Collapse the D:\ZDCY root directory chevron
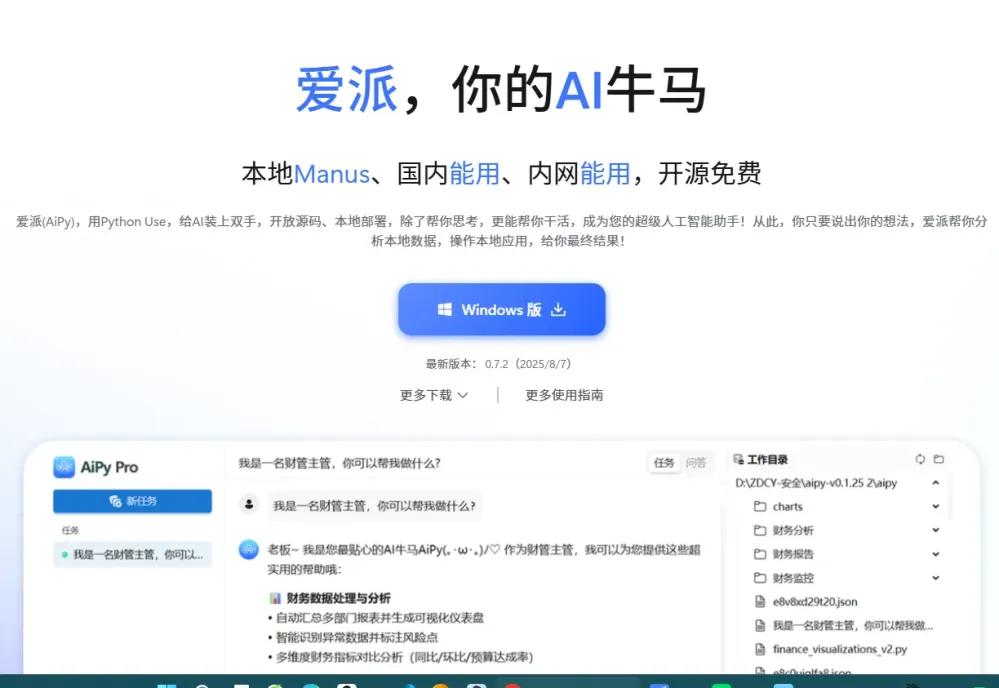This screenshot has height=688, width=999. (x=936, y=483)
